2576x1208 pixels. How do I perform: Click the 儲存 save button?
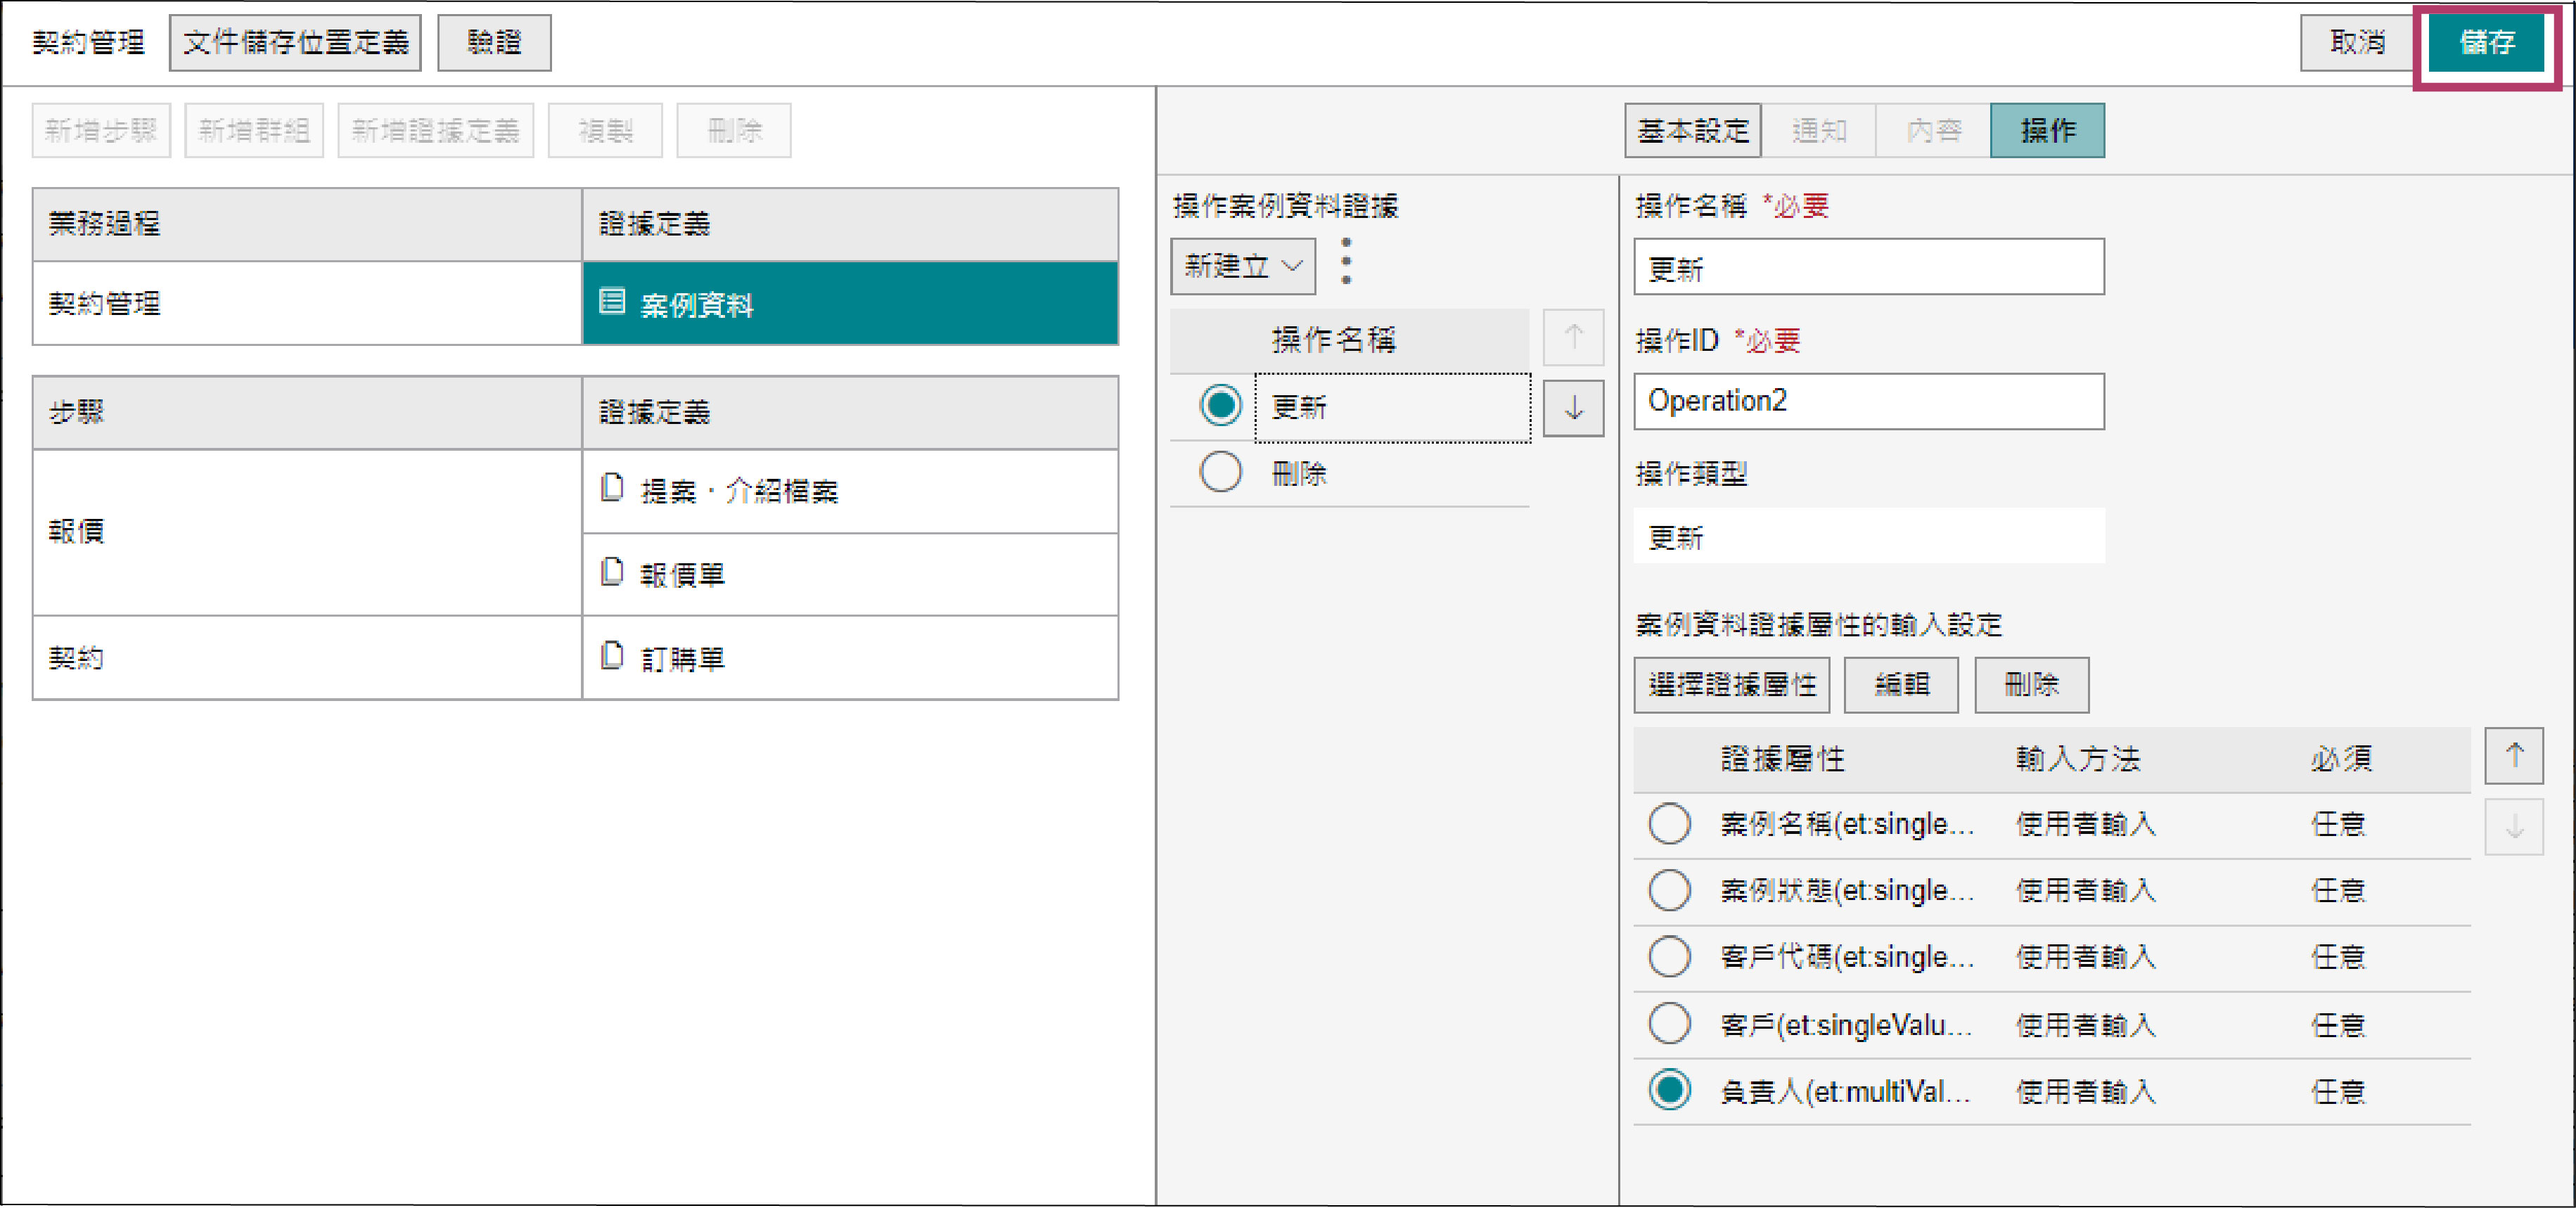[2486, 42]
